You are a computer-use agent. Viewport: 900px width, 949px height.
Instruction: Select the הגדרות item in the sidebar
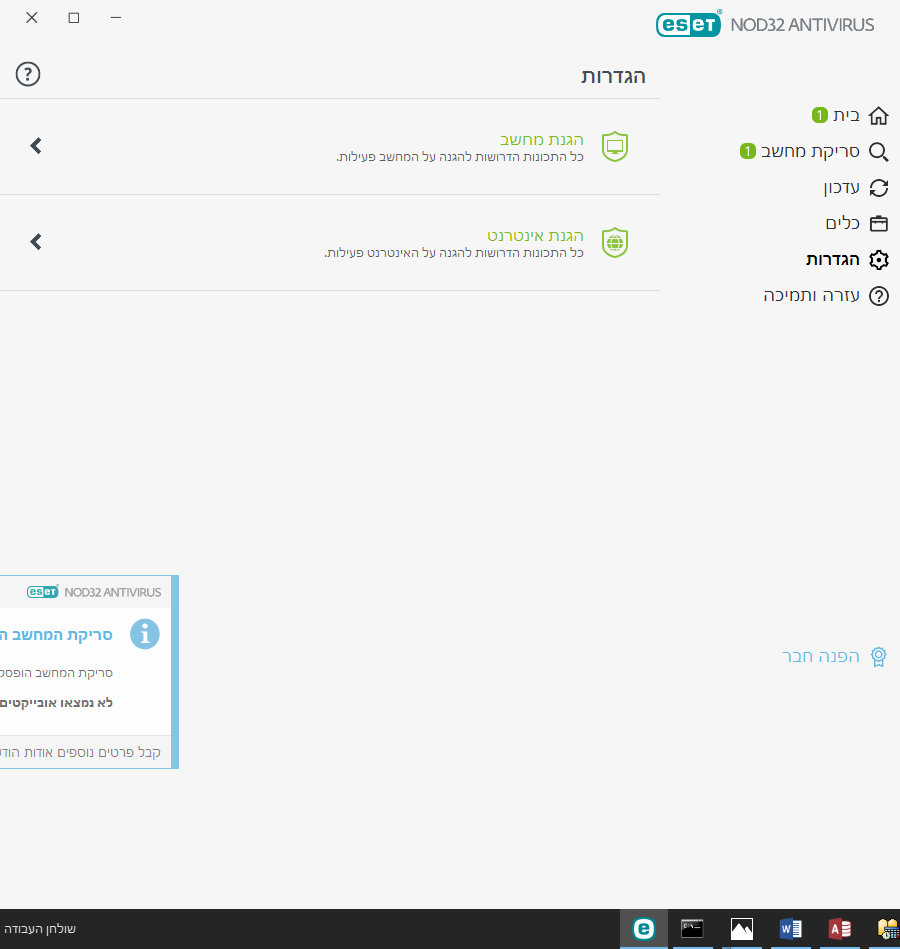tap(847, 260)
